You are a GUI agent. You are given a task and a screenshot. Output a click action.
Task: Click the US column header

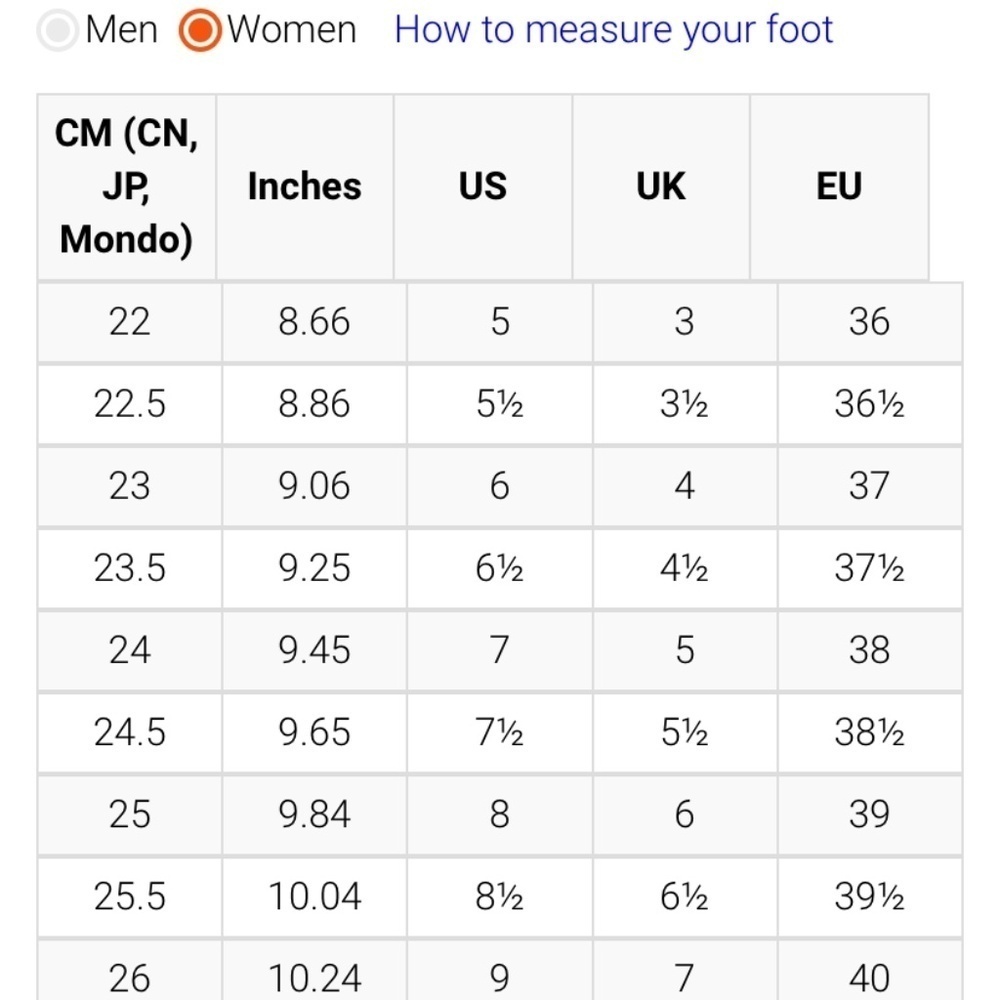pos(483,187)
